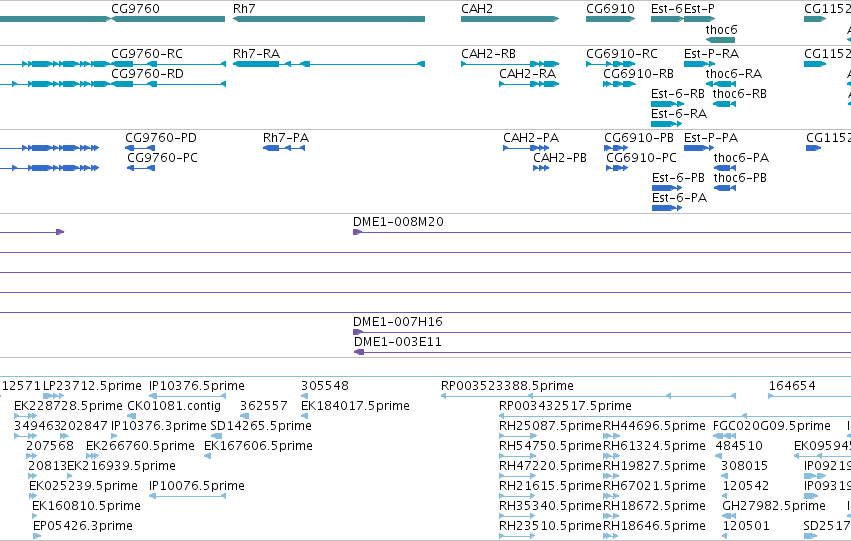Click the IP10076.5prime EST arrow glyph
851x541 pixels.
187,496
